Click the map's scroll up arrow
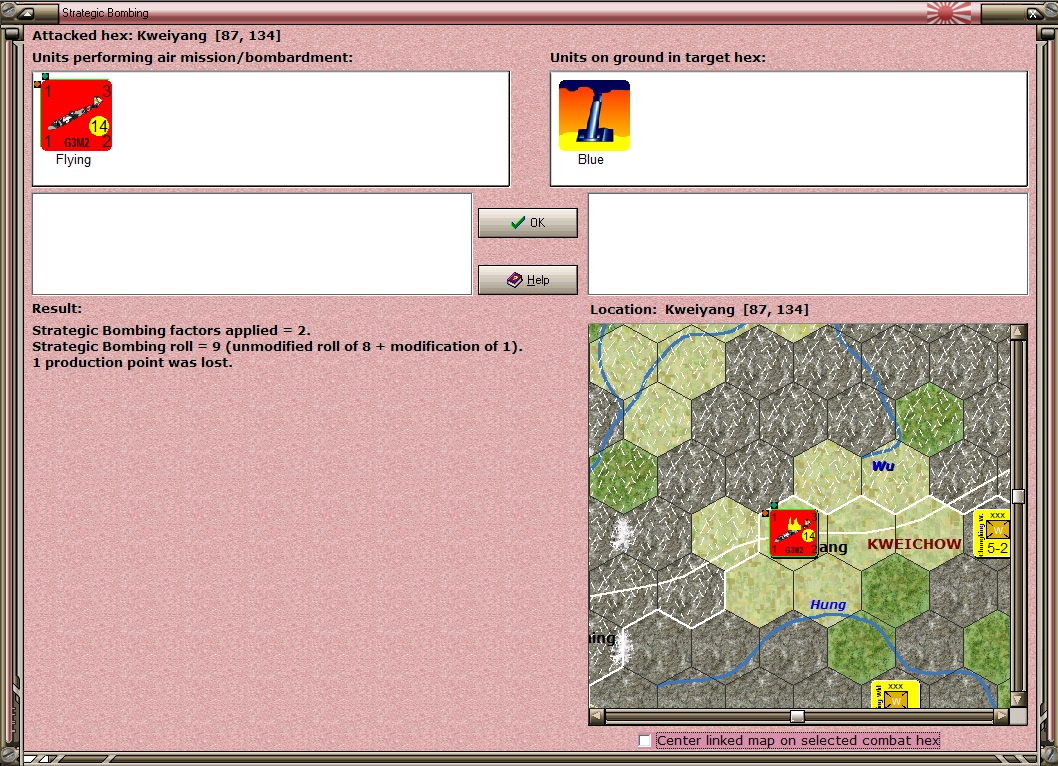Screen dimensions: 1058x766 click(x=1018, y=331)
